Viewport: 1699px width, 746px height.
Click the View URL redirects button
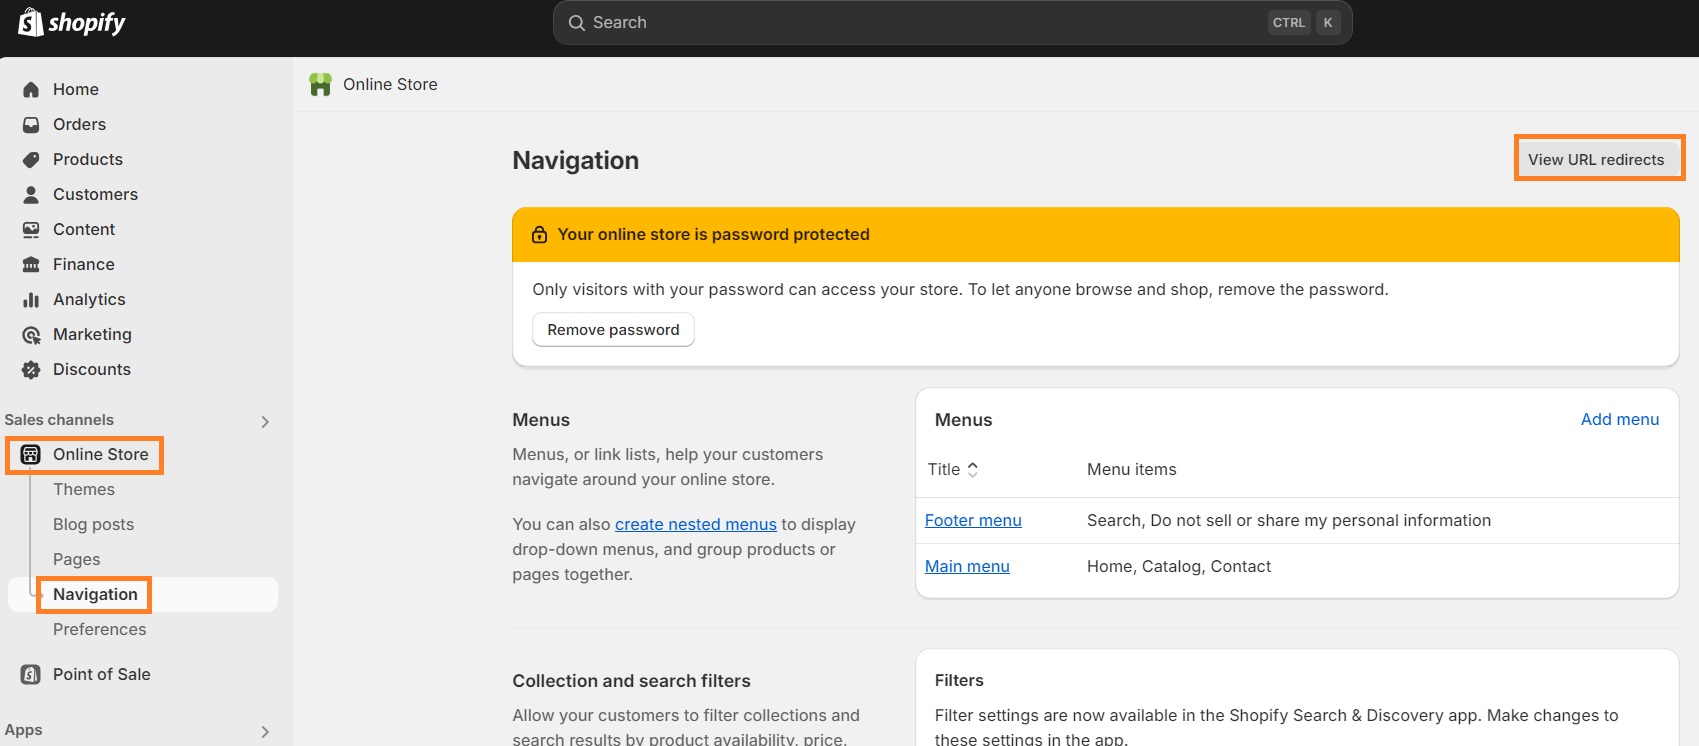pos(1596,160)
